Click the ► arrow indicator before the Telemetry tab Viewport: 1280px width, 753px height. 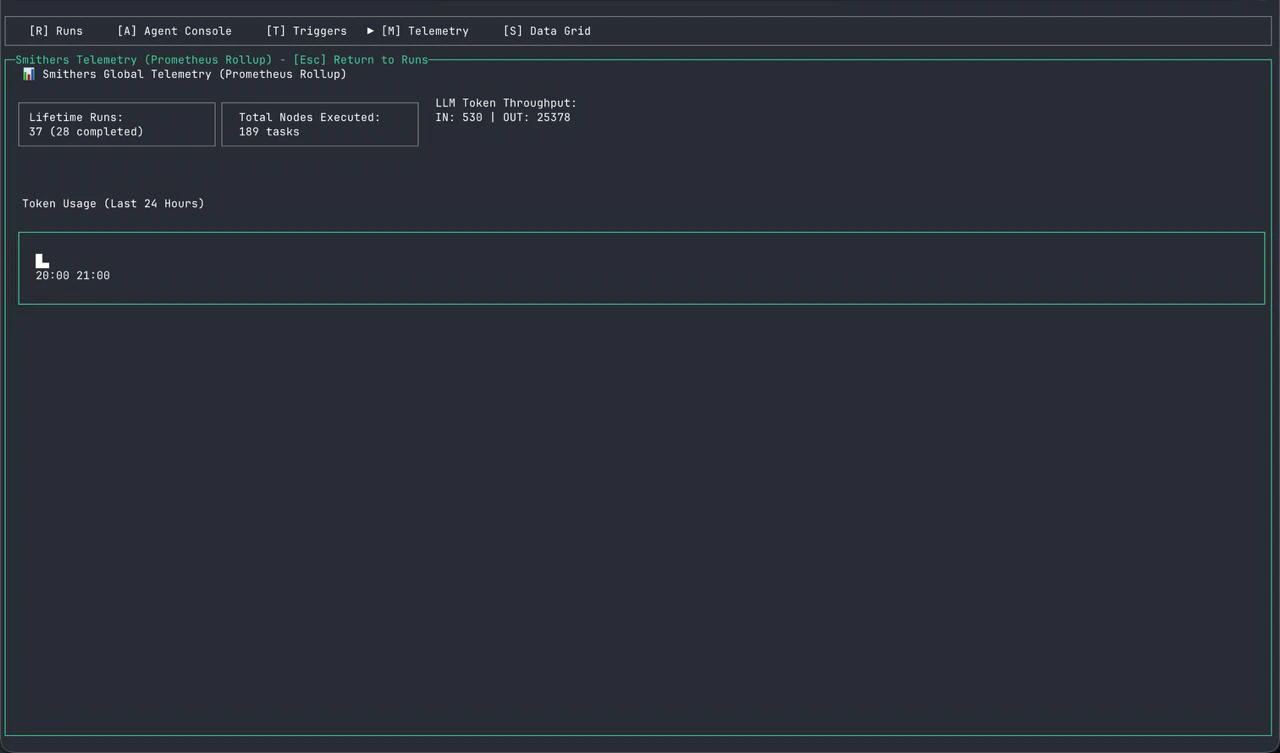370,31
